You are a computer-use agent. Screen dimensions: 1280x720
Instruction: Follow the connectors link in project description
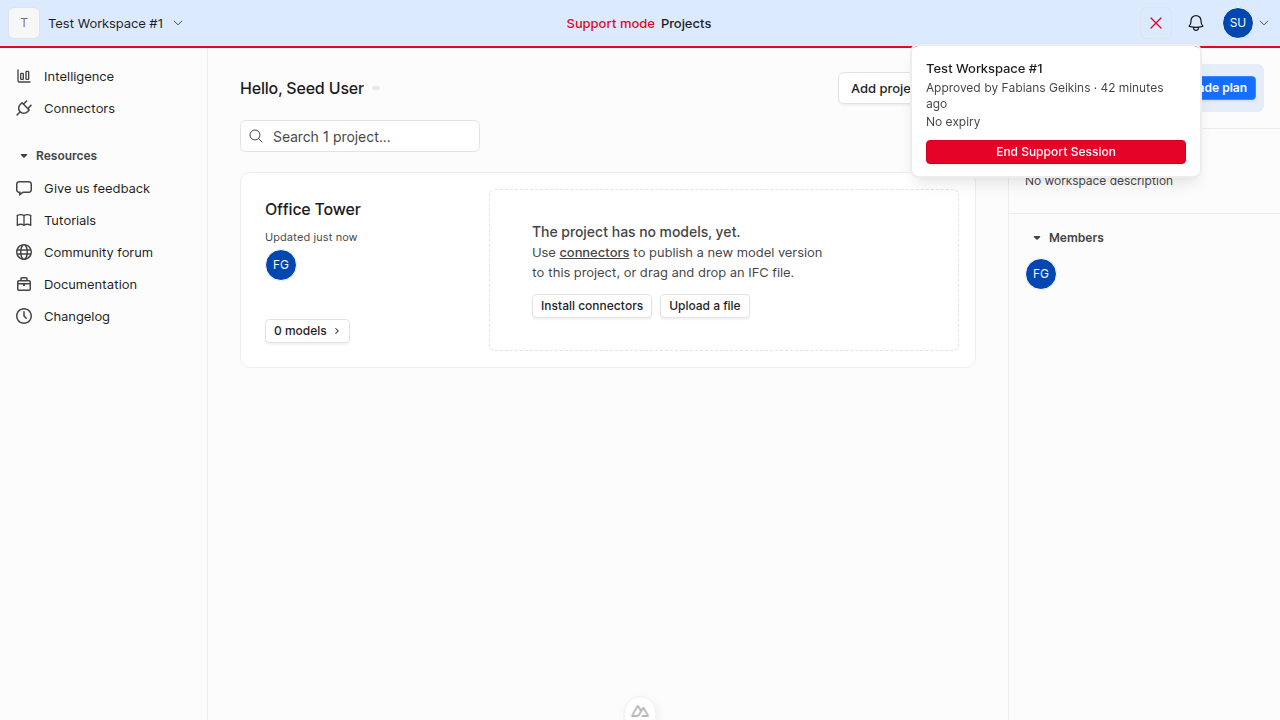click(594, 252)
